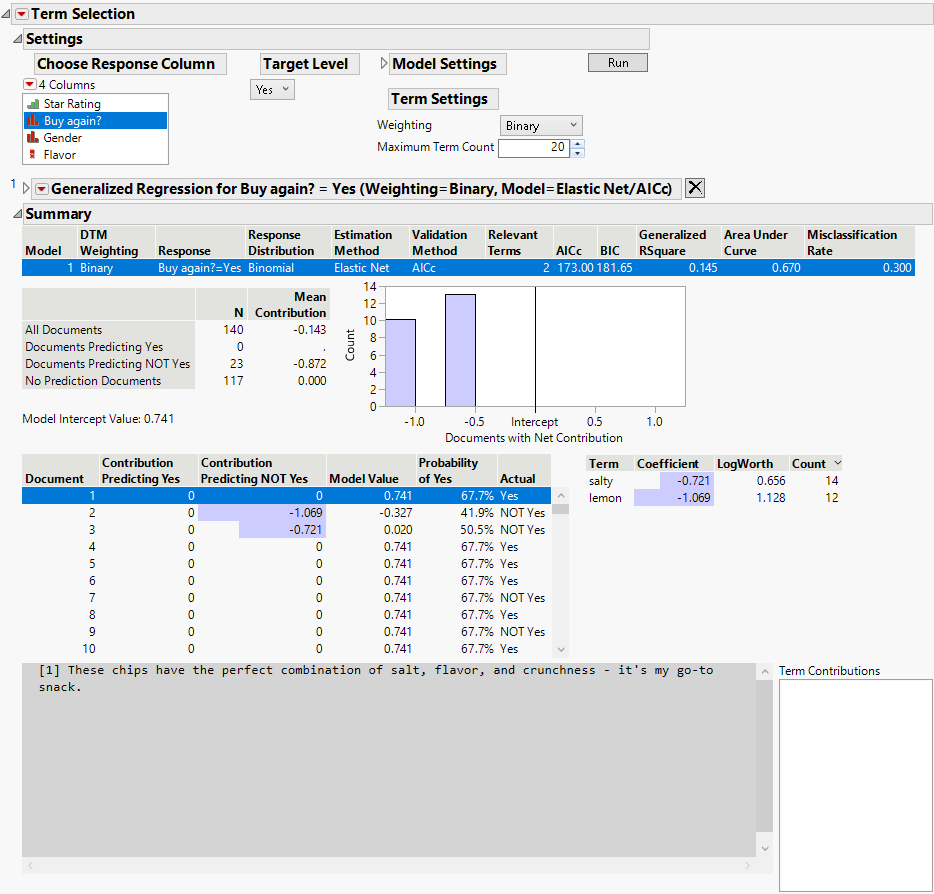Select Buy again? response column

coord(72,121)
